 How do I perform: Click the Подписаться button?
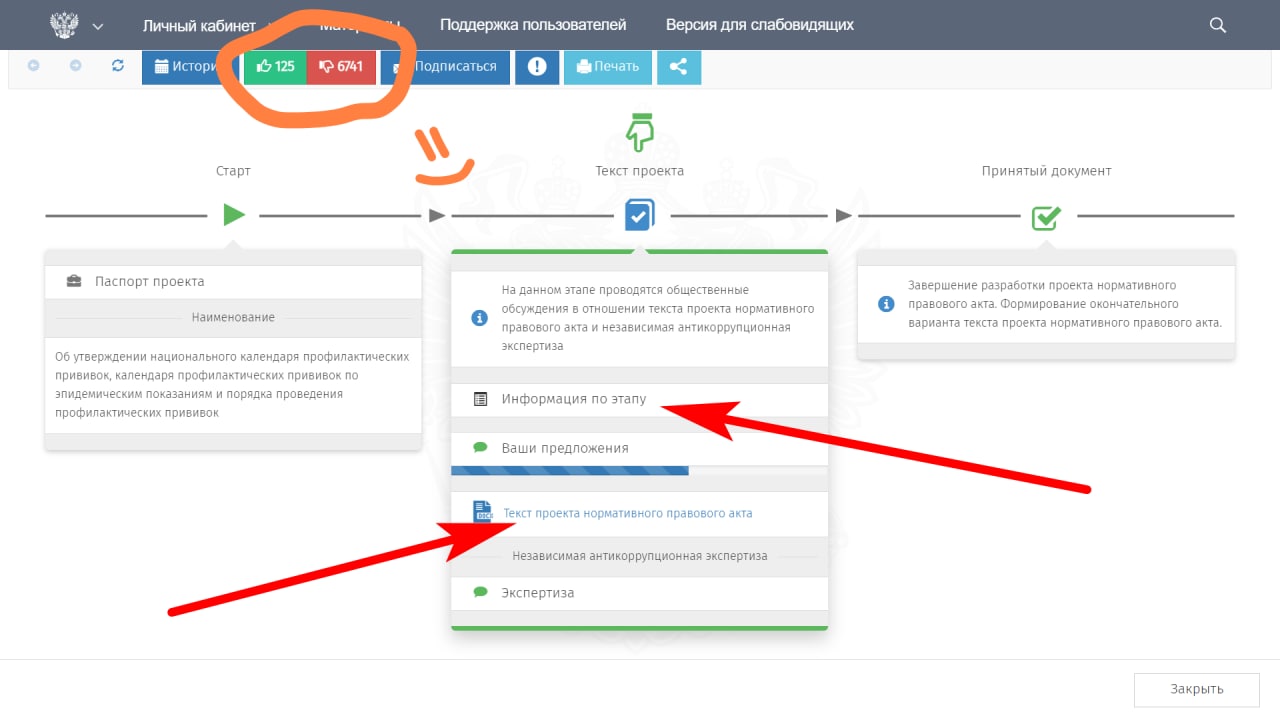[x=446, y=67]
